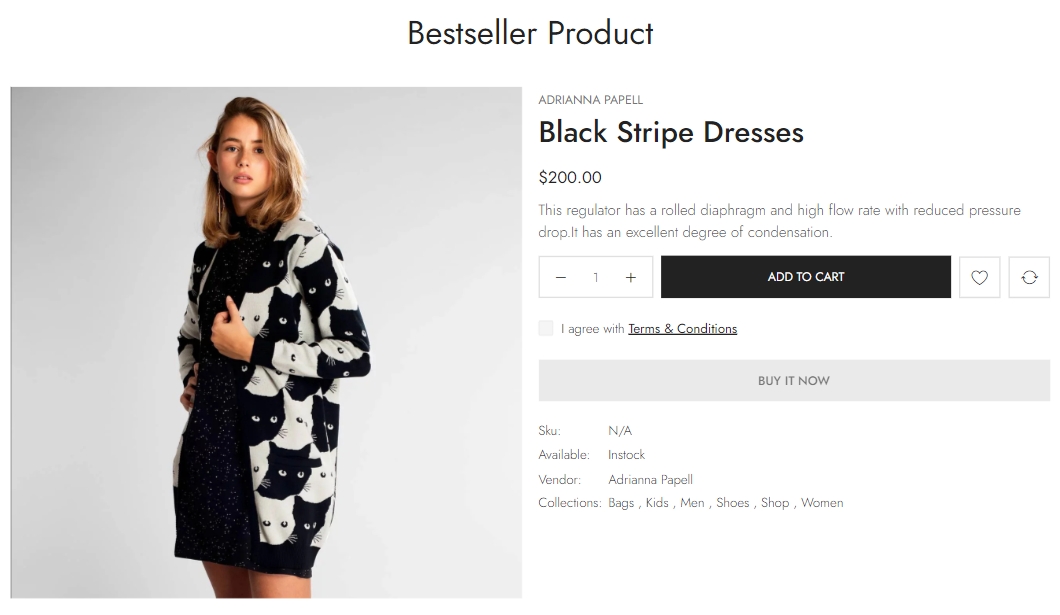Open the Black Stripe Dresses title link
Screen dimensions: 1060x615
coord(671,132)
